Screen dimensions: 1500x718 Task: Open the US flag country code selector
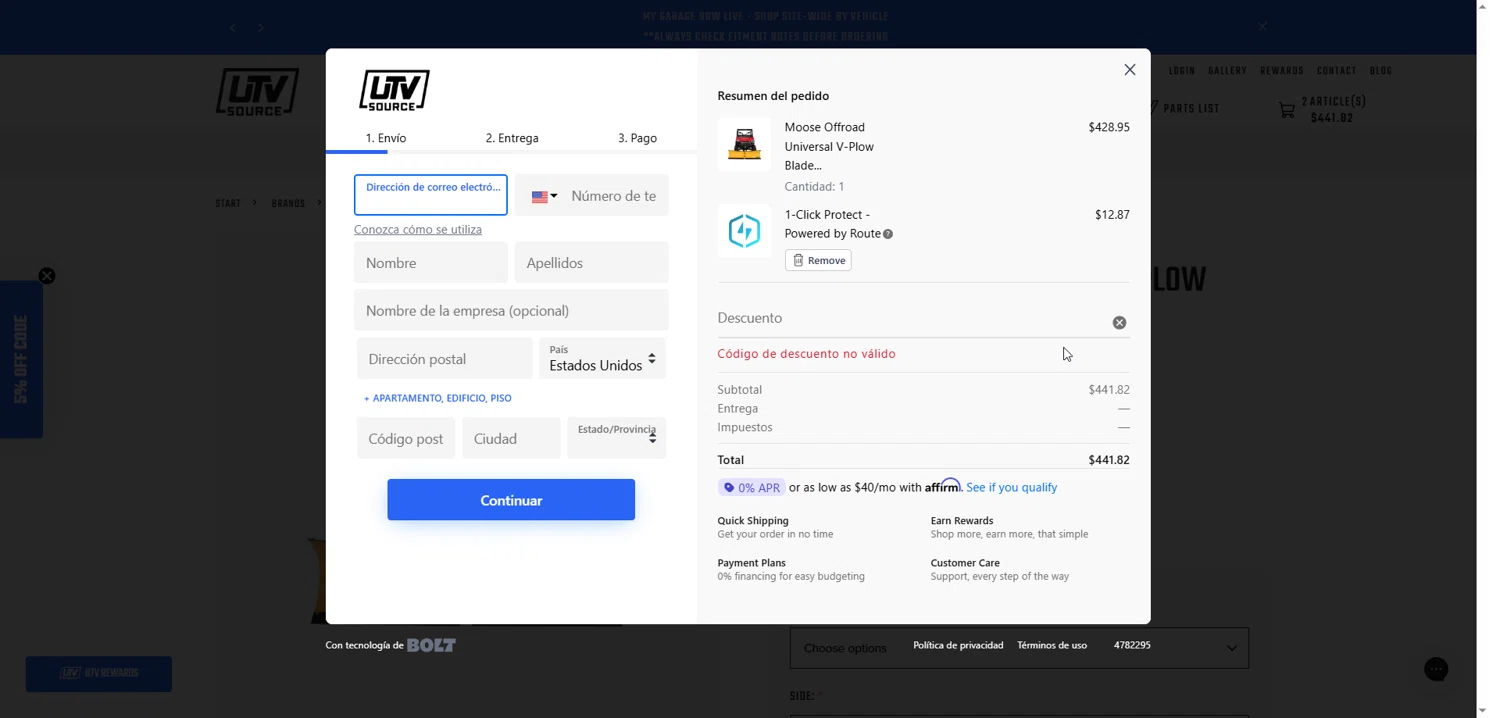(x=544, y=196)
